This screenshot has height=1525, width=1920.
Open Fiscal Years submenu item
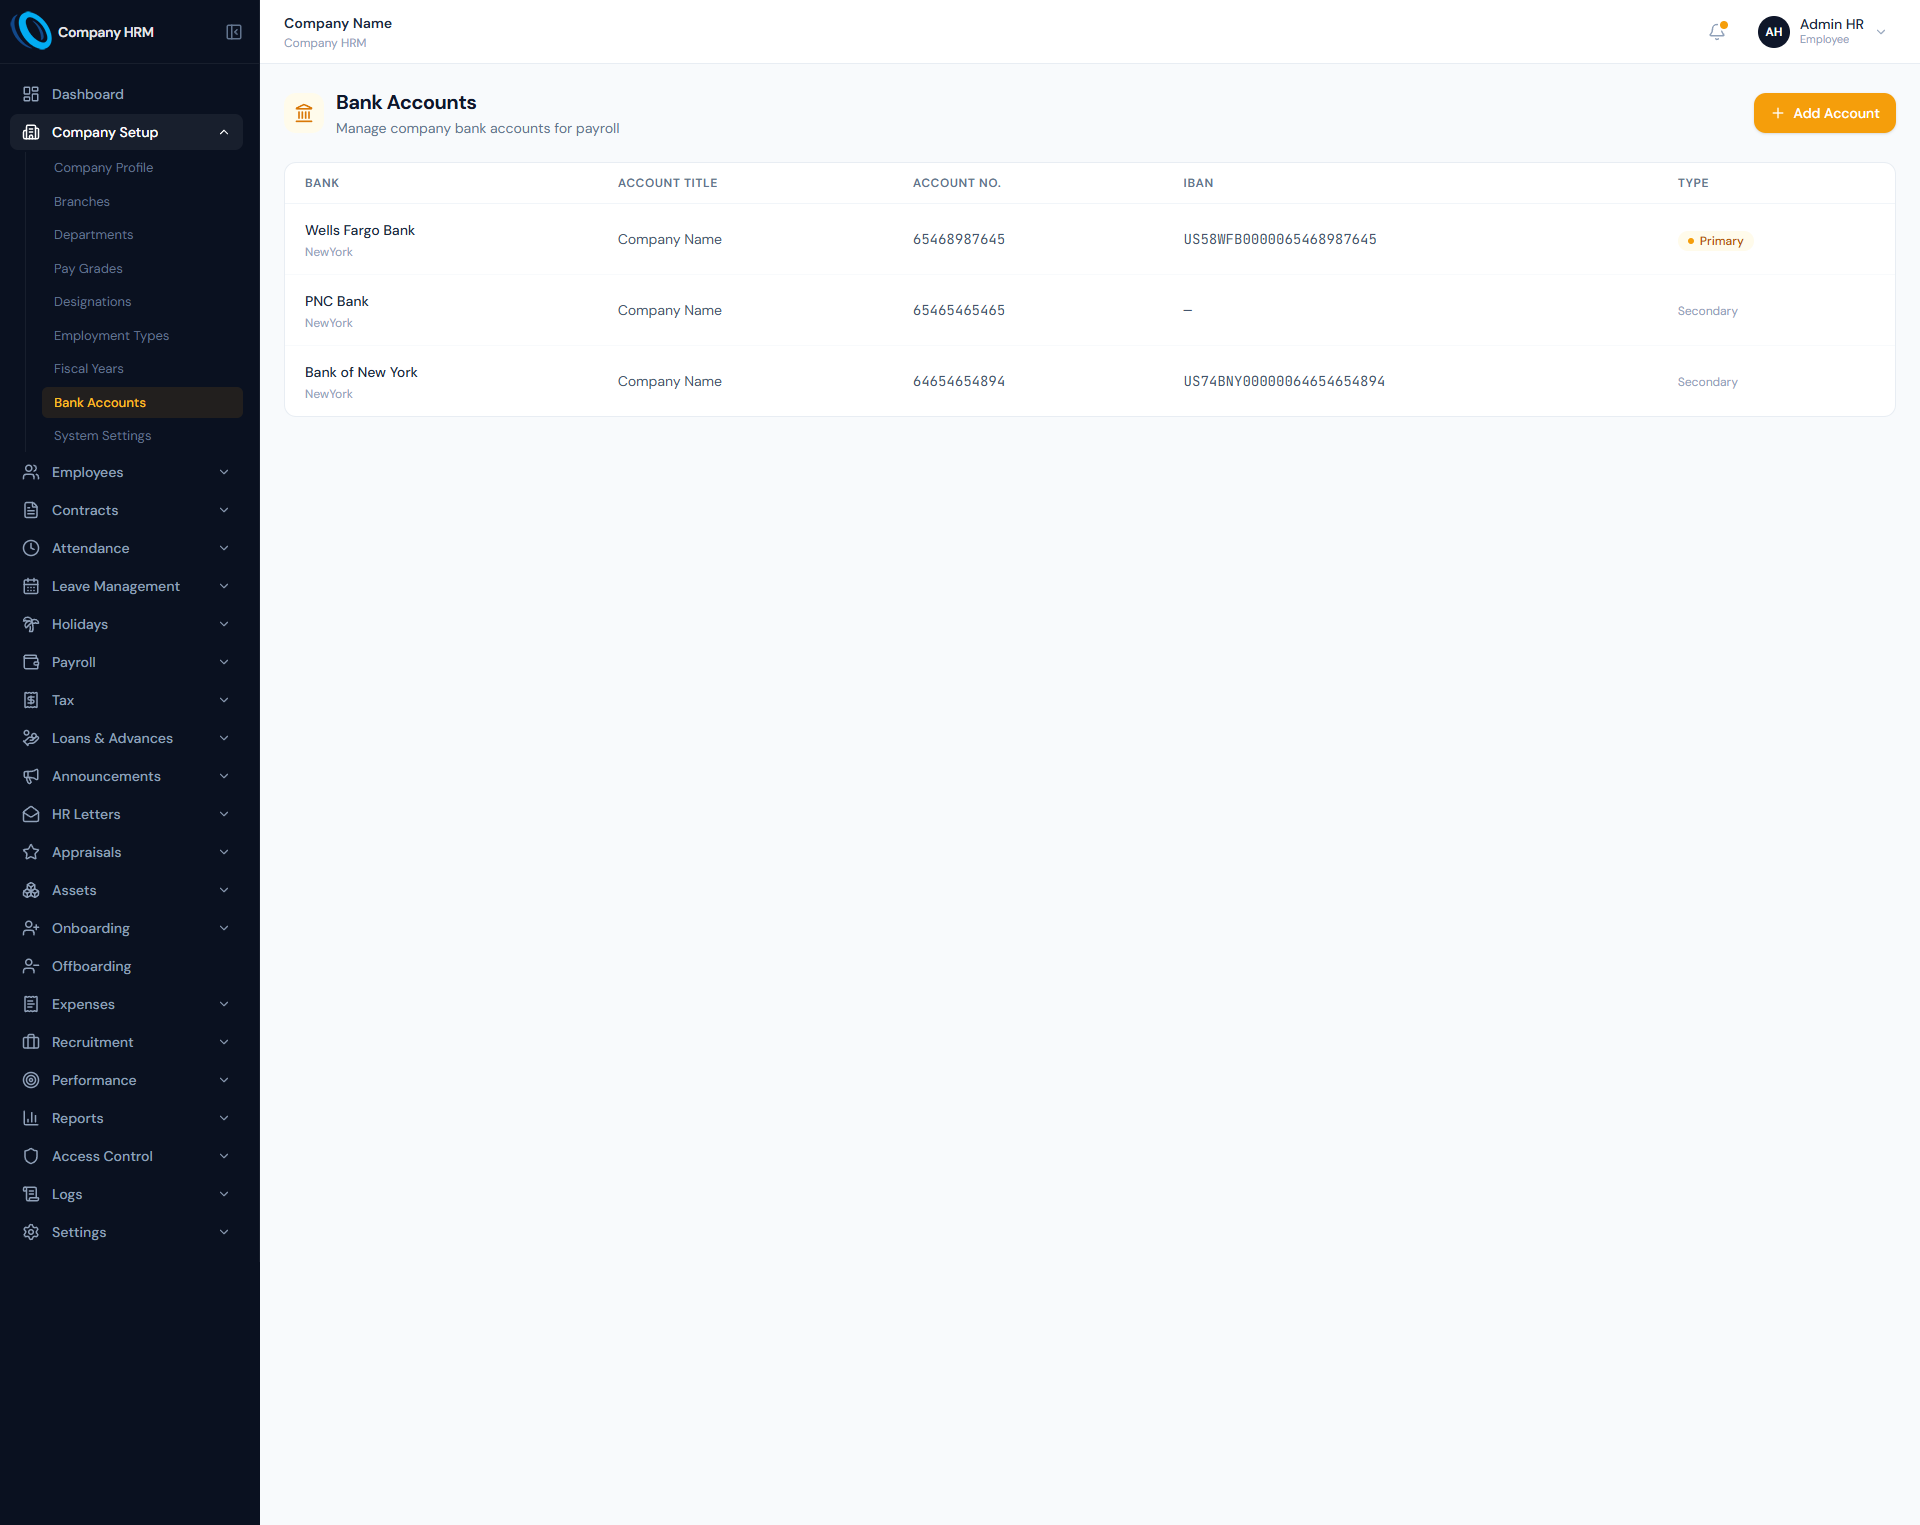point(142,369)
